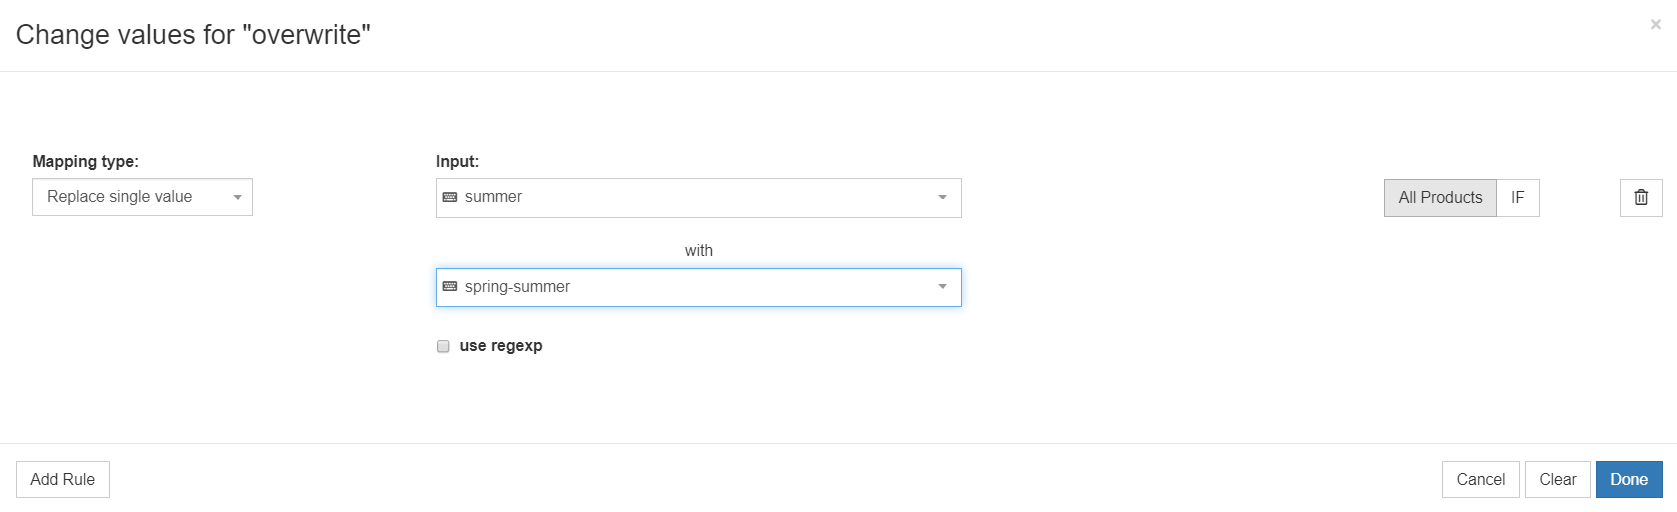Click the keyboard icon beside "spring-summer"
Screen dimensions: 1677x512
point(450,287)
